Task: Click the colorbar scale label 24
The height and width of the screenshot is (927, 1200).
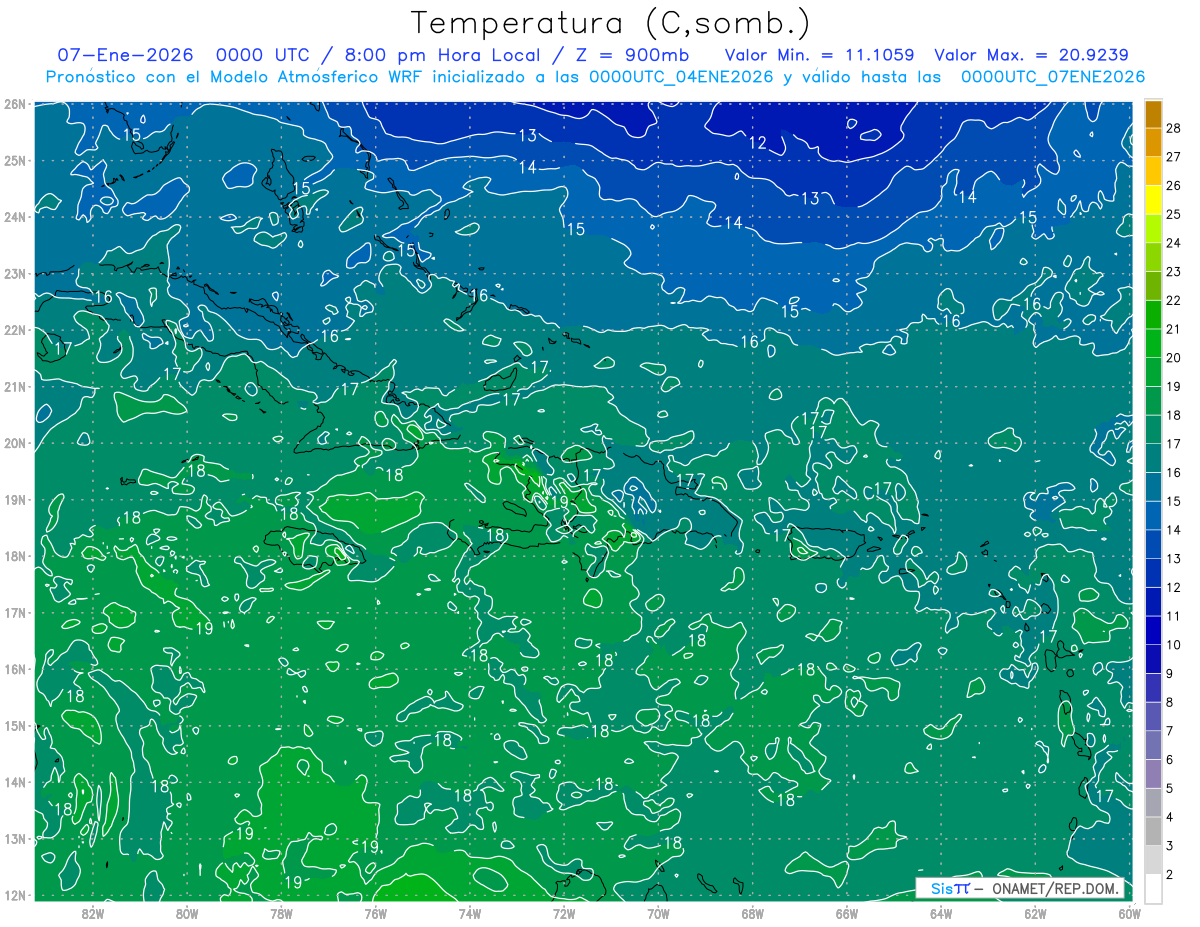Action: point(1173,243)
